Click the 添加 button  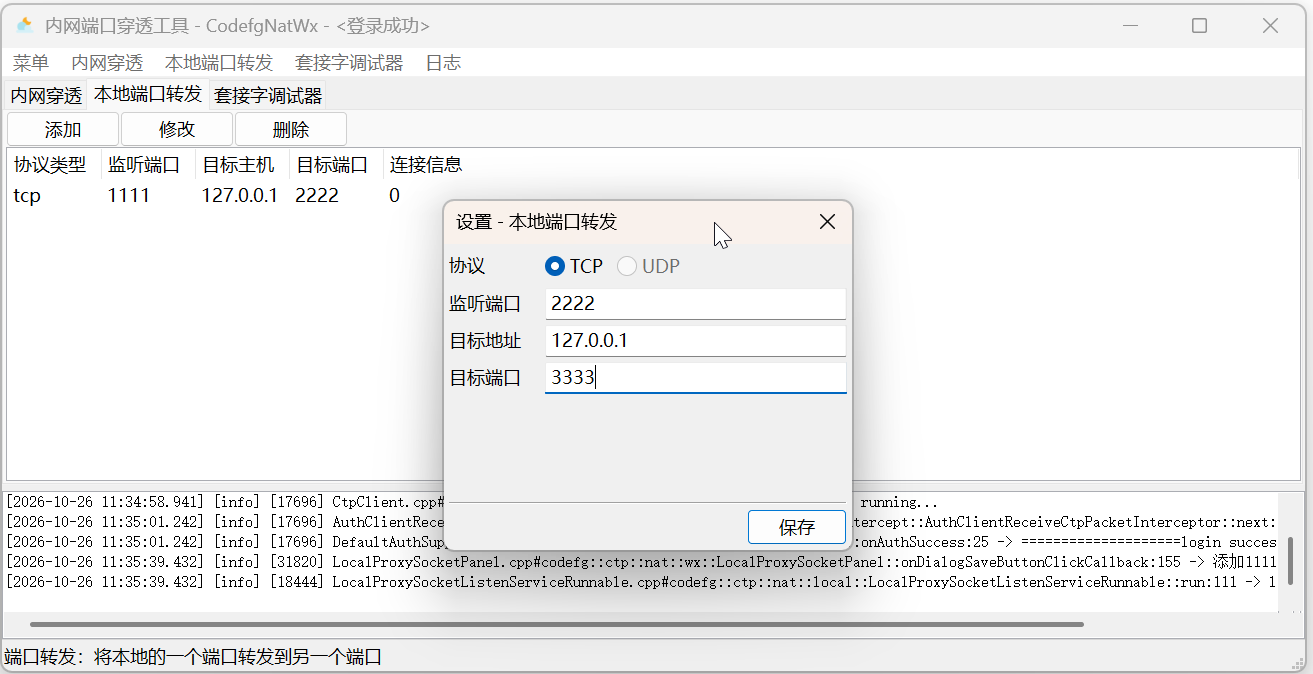(x=63, y=129)
